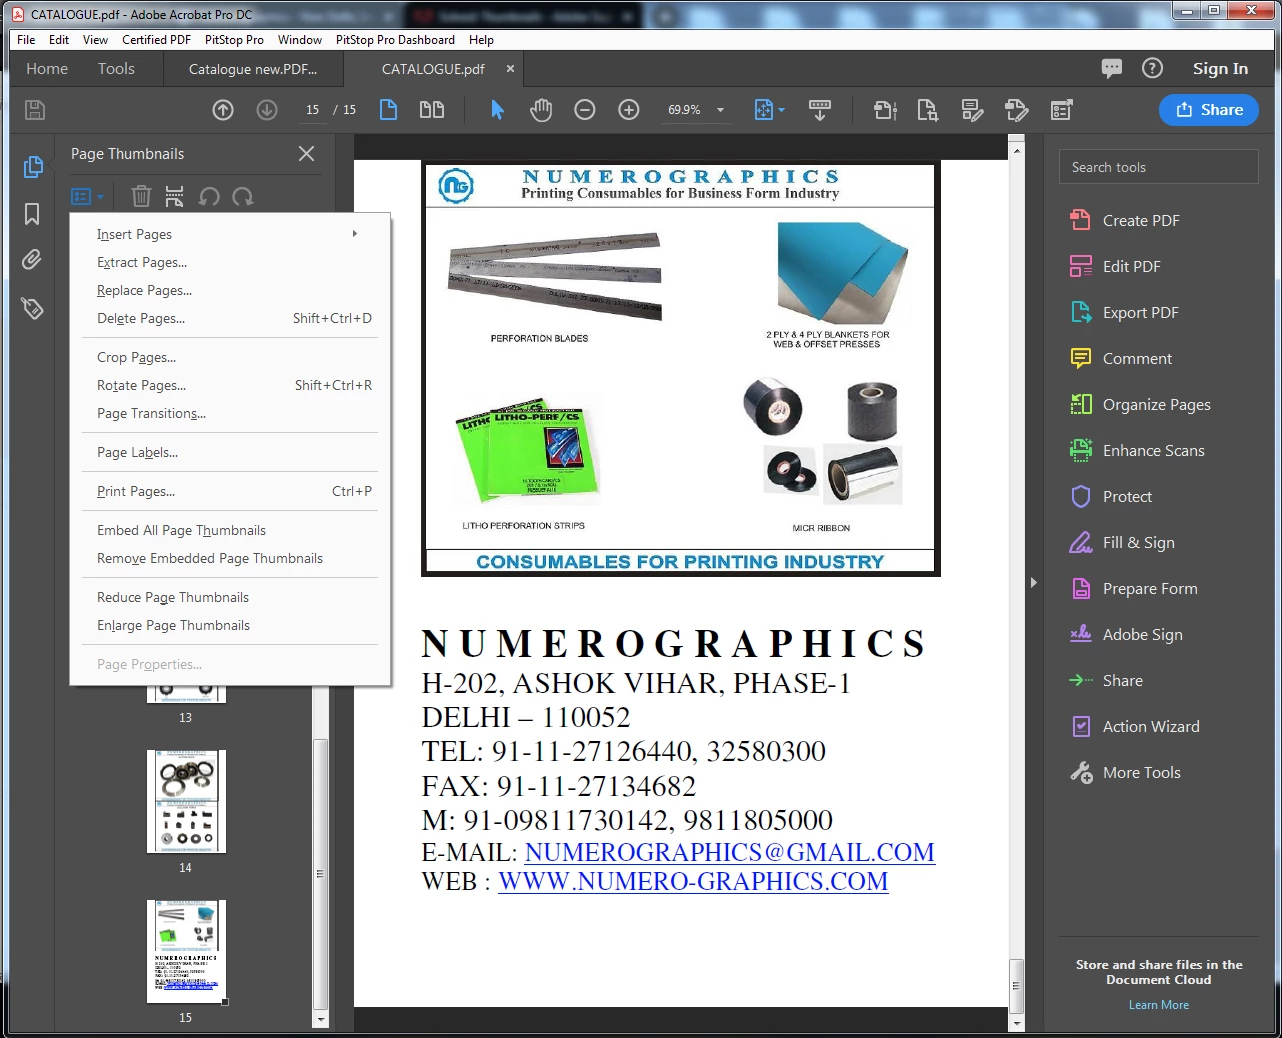
Task: Select page 15 thumbnail
Action: point(186,951)
